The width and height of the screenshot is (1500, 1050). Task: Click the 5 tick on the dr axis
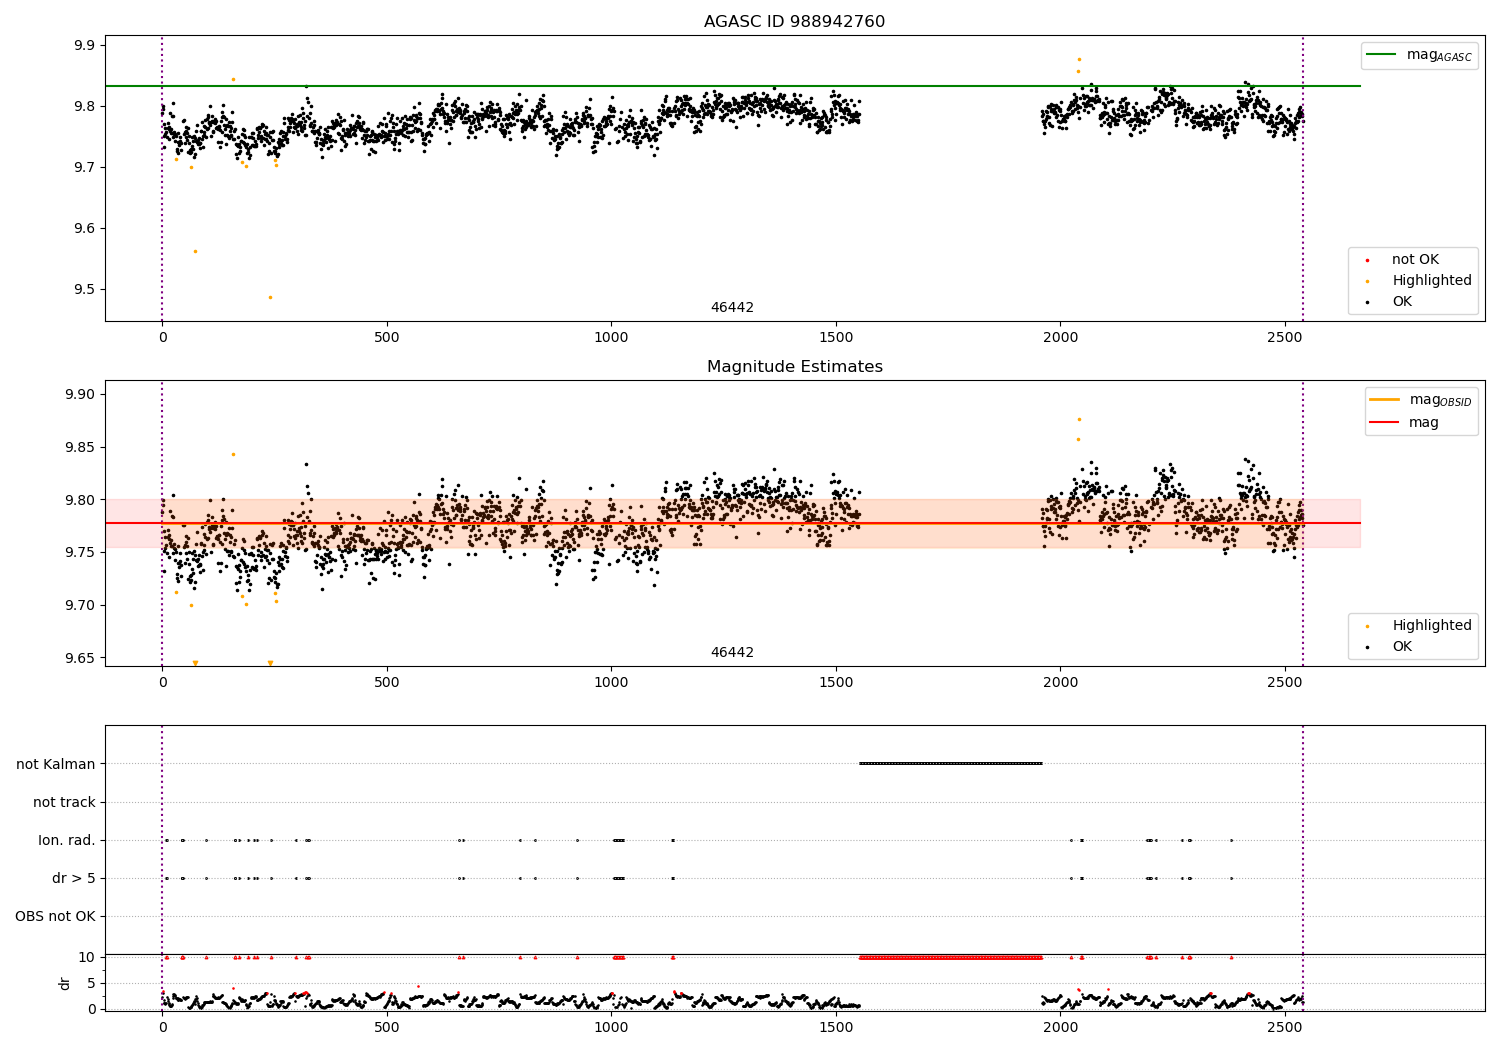point(92,984)
